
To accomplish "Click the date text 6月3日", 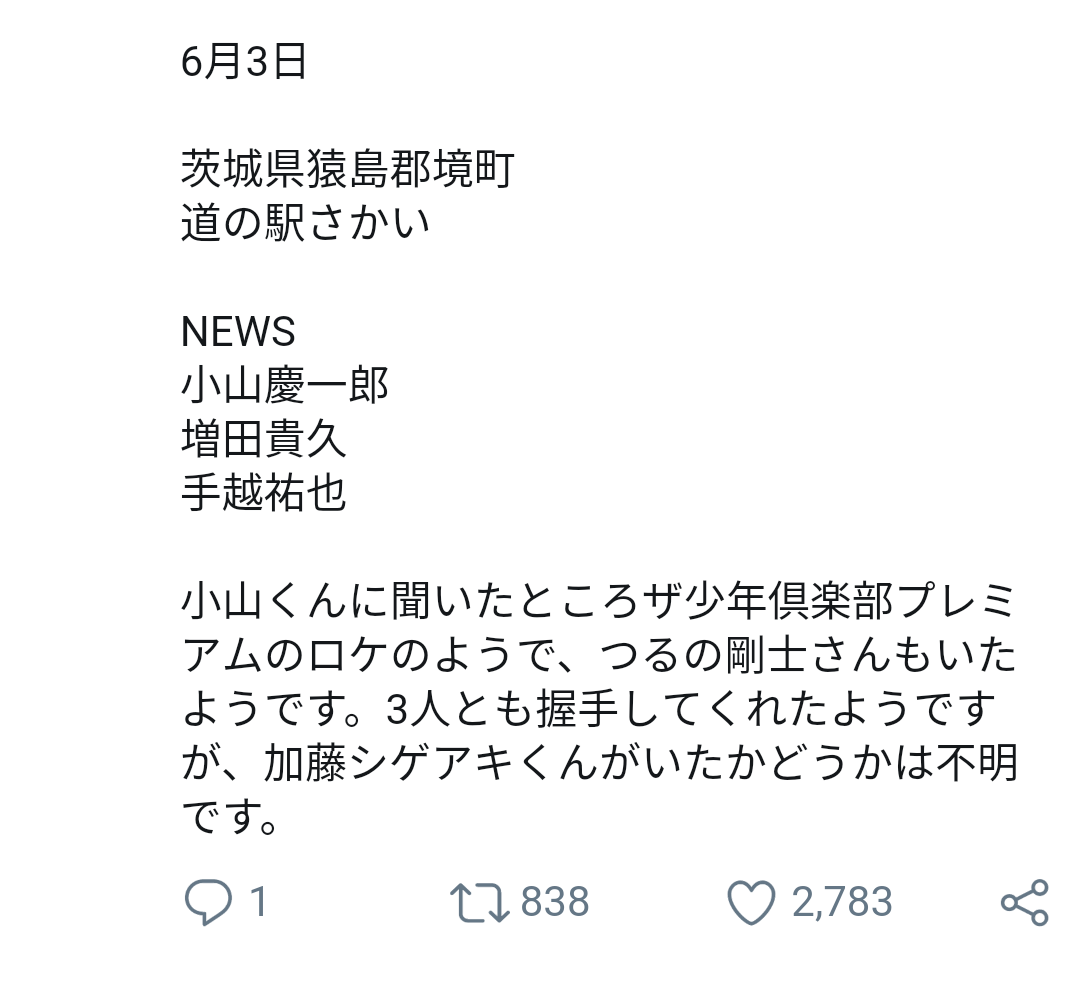I will click(244, 61).
